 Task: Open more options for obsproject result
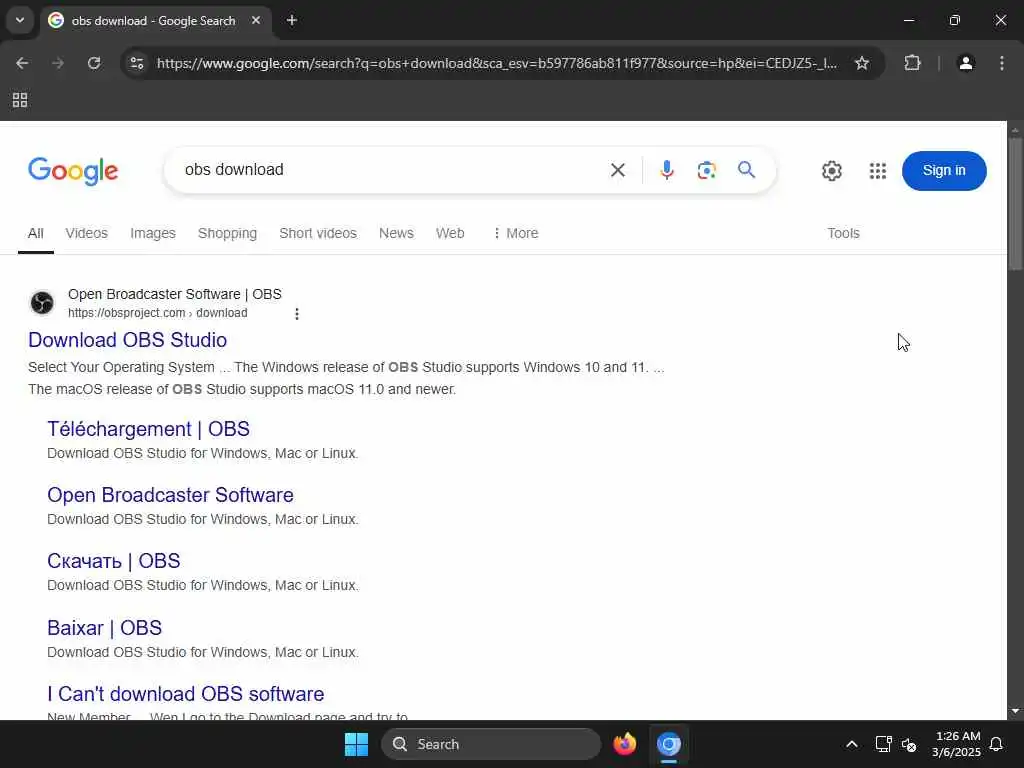pos(296,314)
